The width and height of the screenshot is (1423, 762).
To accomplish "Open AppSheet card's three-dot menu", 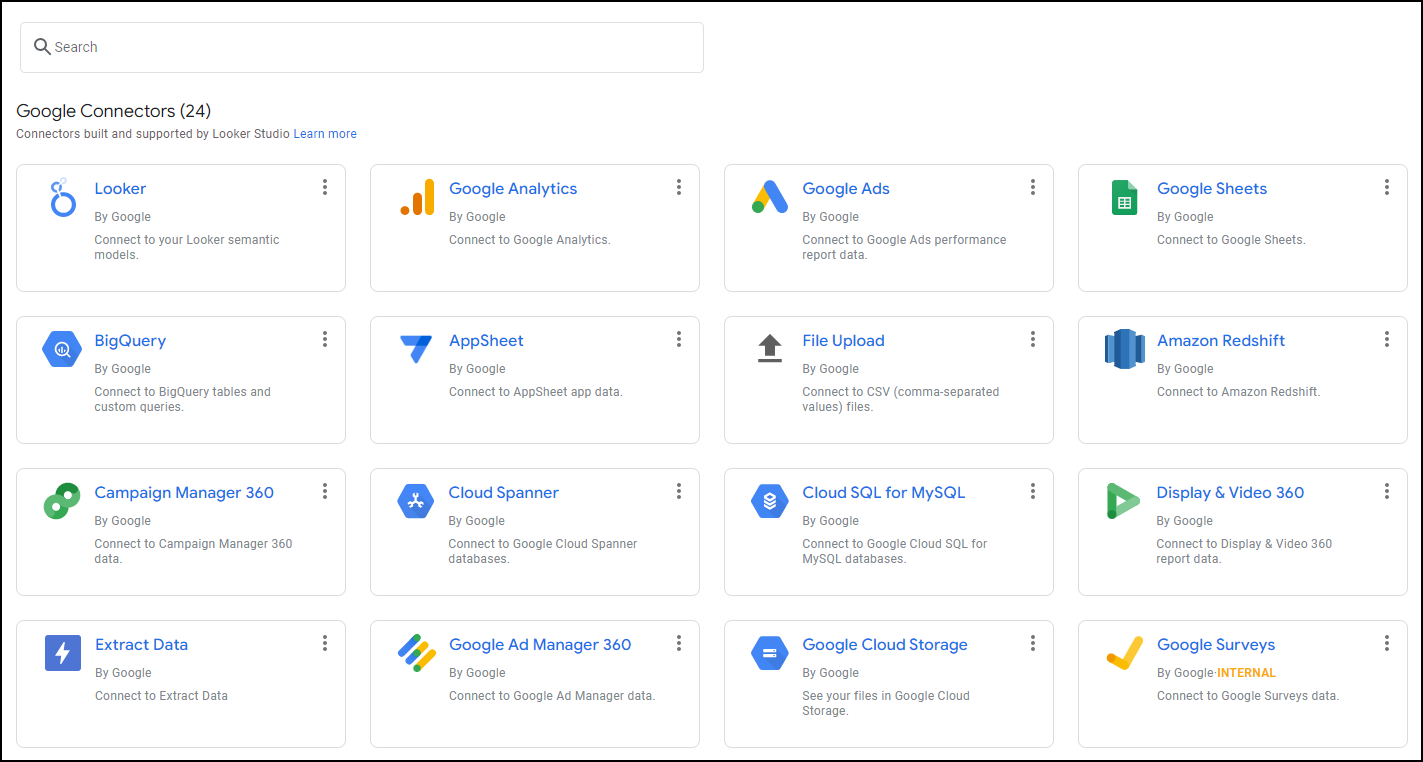I will pos(679,339).
